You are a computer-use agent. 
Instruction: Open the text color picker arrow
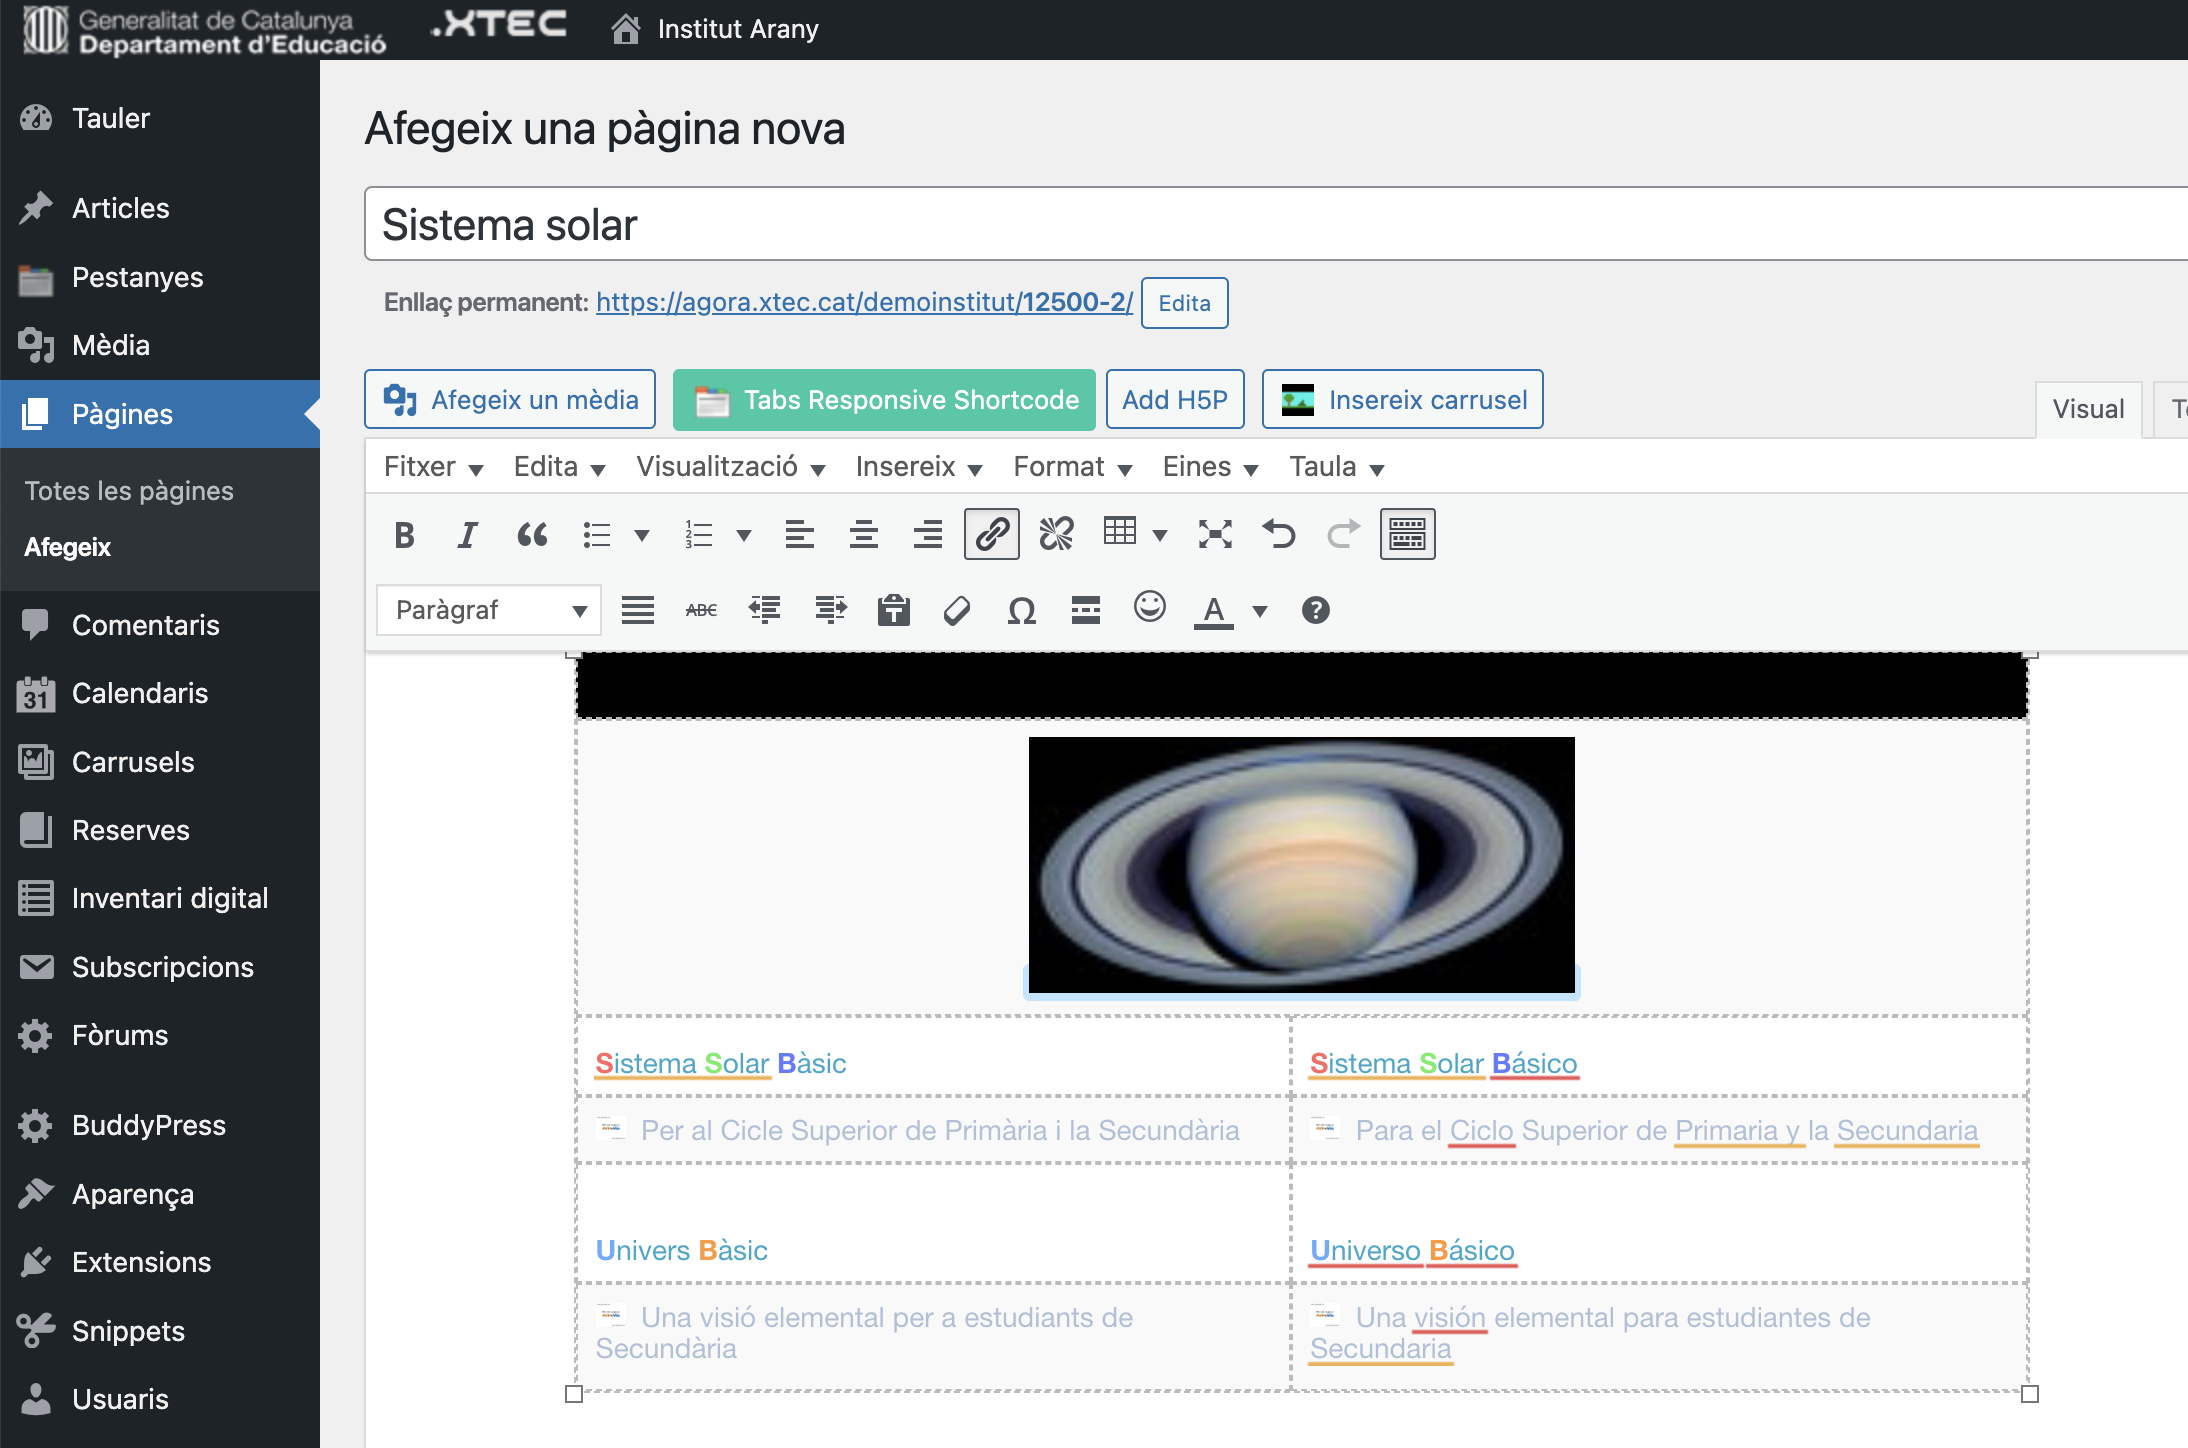pos(1260,611)
